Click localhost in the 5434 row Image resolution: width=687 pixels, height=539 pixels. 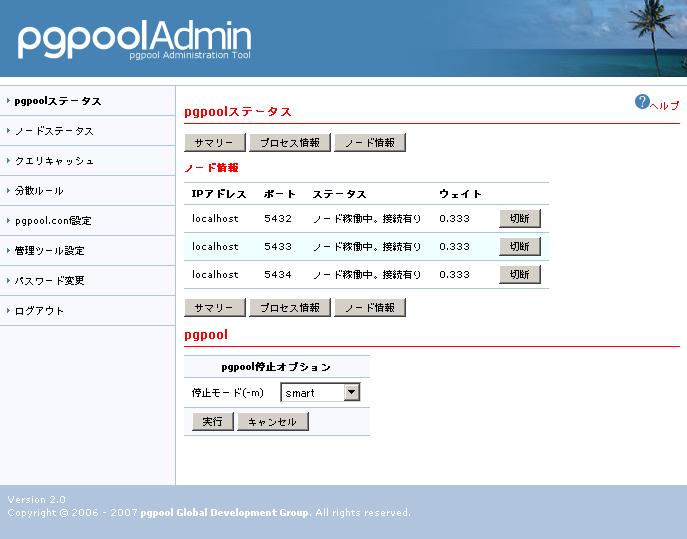(x=215, y=274)
